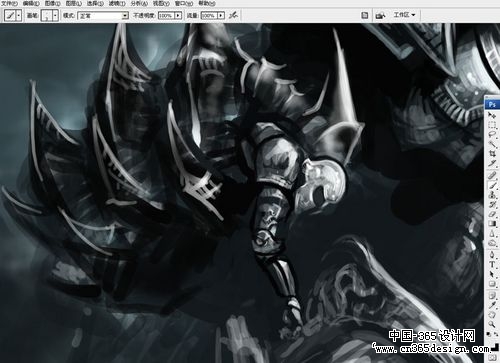This screenshot has width=500, height=363.
Task: Expand the opacity slider arrow
Action: point(178,15)
